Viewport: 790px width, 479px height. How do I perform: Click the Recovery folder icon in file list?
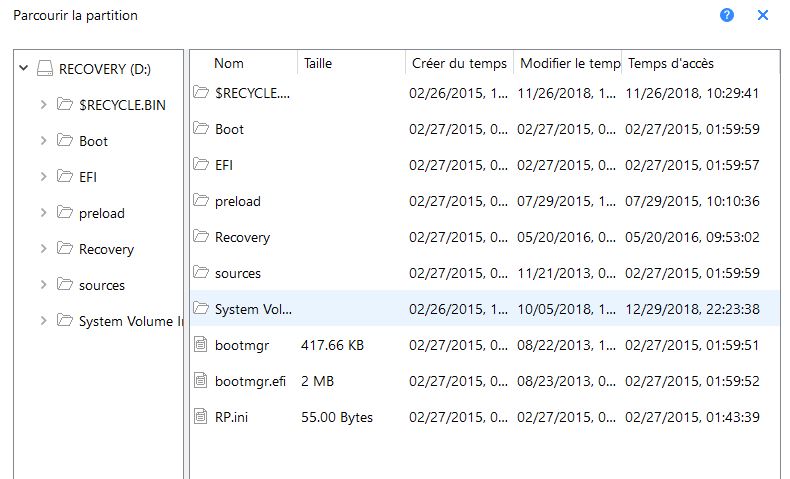[201, 236]
